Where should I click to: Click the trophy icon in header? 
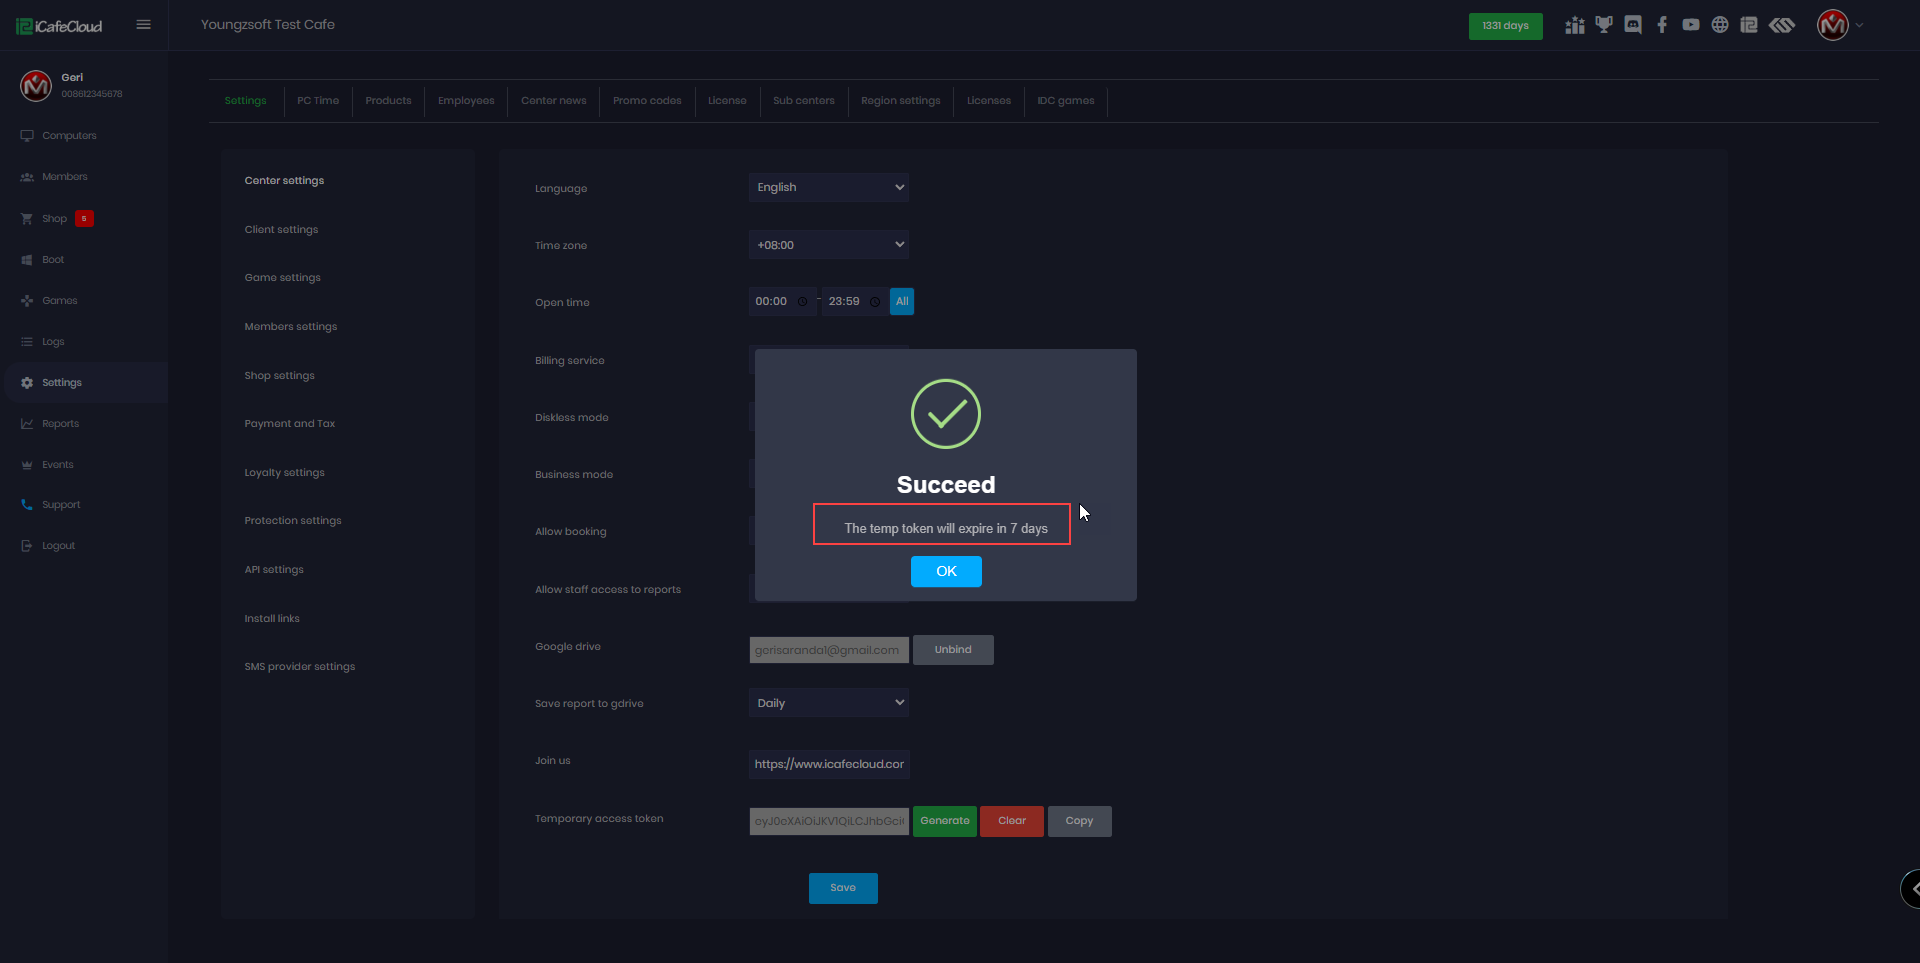pyautogui.click(x=1604, y=25)
